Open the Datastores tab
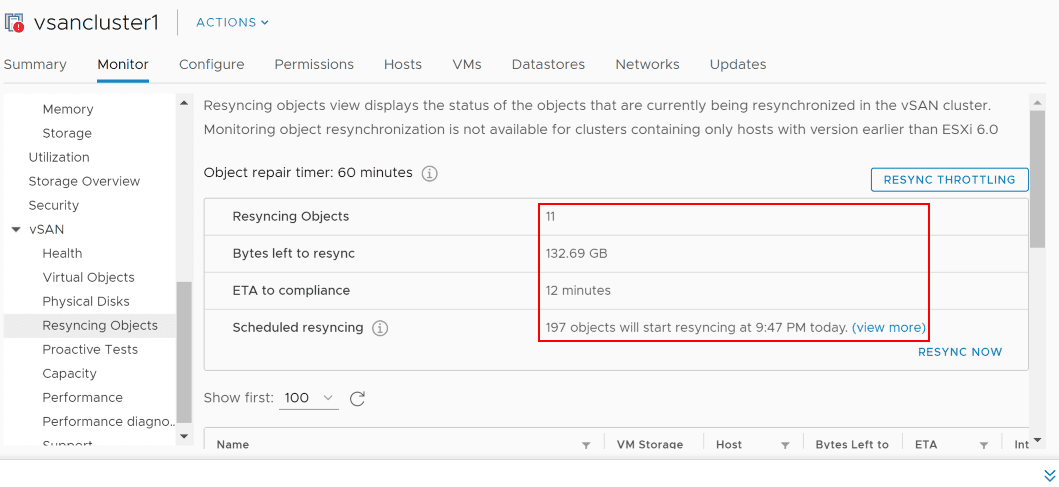 tap(548, 64)
